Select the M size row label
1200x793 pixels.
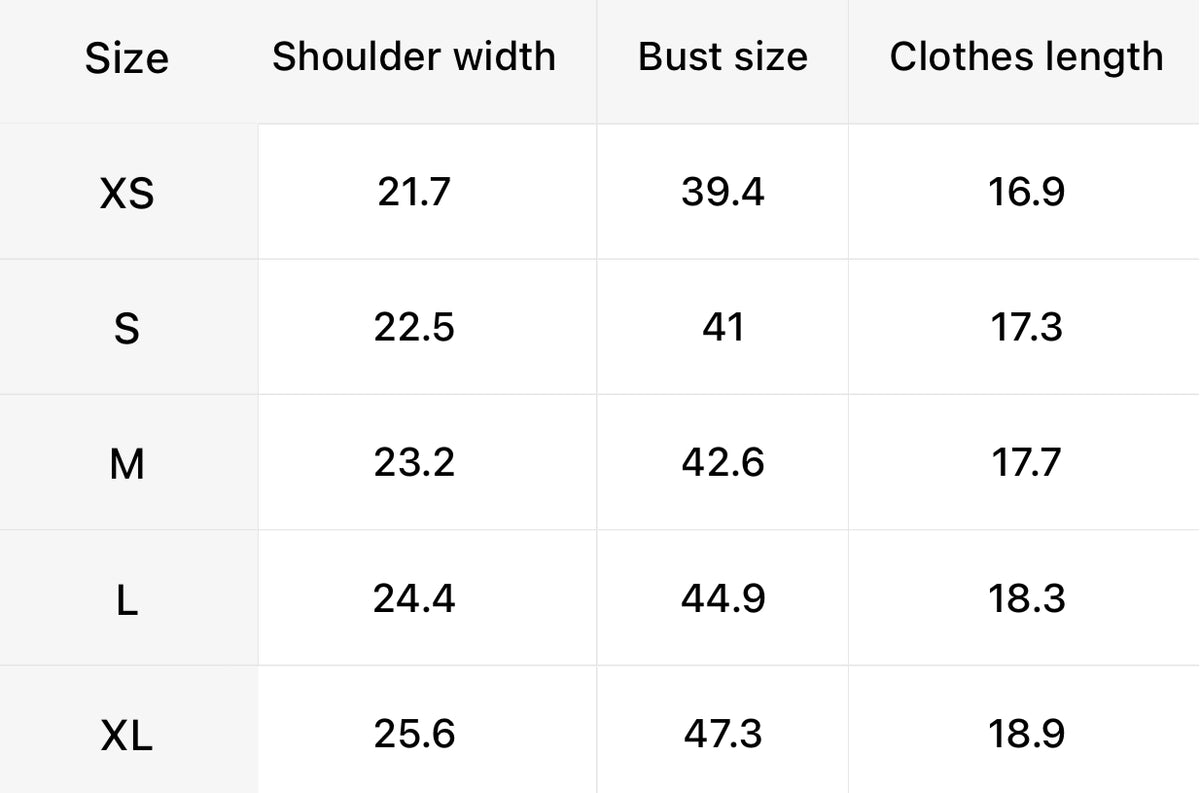[x=127, y=464]
